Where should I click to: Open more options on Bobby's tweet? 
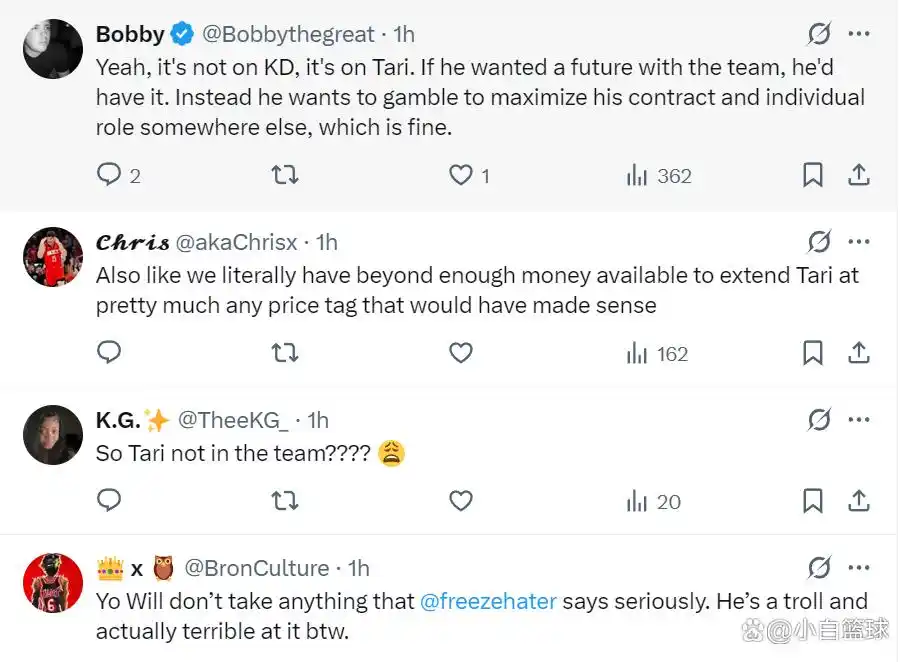[x=858, y=34]
